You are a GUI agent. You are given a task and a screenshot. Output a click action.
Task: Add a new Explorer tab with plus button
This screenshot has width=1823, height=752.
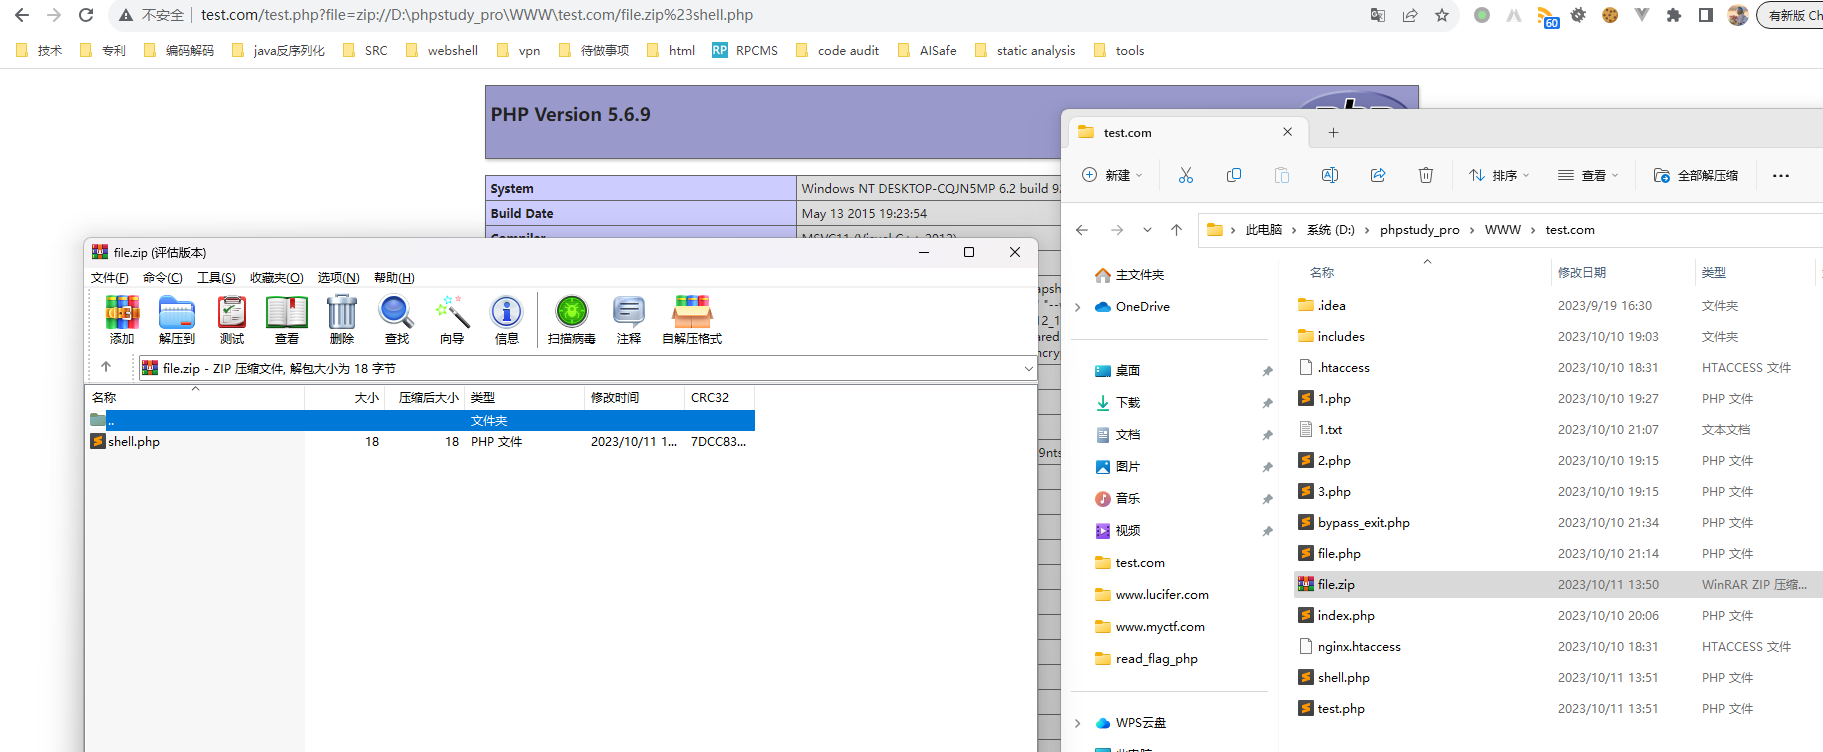pyautogui.click(x=1333, y=132)
